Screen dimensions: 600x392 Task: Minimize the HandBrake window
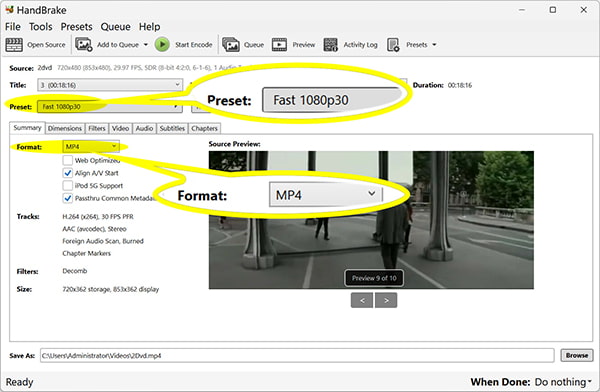[522, 10]
